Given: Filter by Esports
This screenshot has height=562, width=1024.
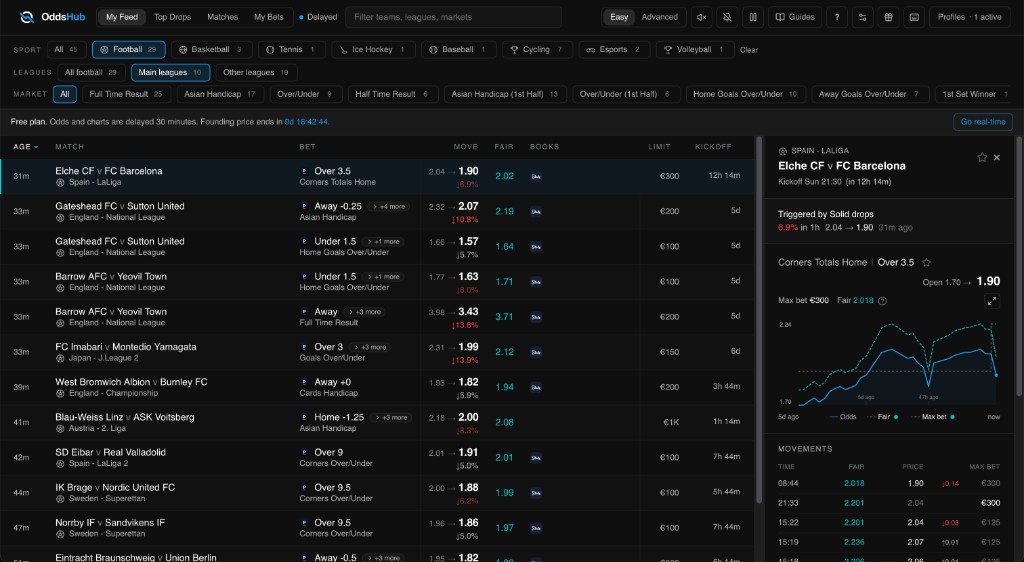Looking at the screenshot, I should point(613,50).
